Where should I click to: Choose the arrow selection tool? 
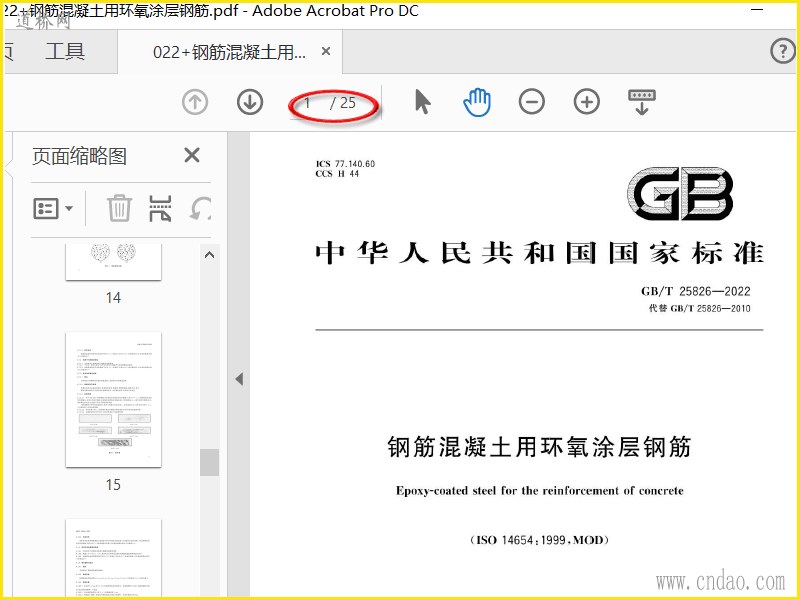pos(422,102)
